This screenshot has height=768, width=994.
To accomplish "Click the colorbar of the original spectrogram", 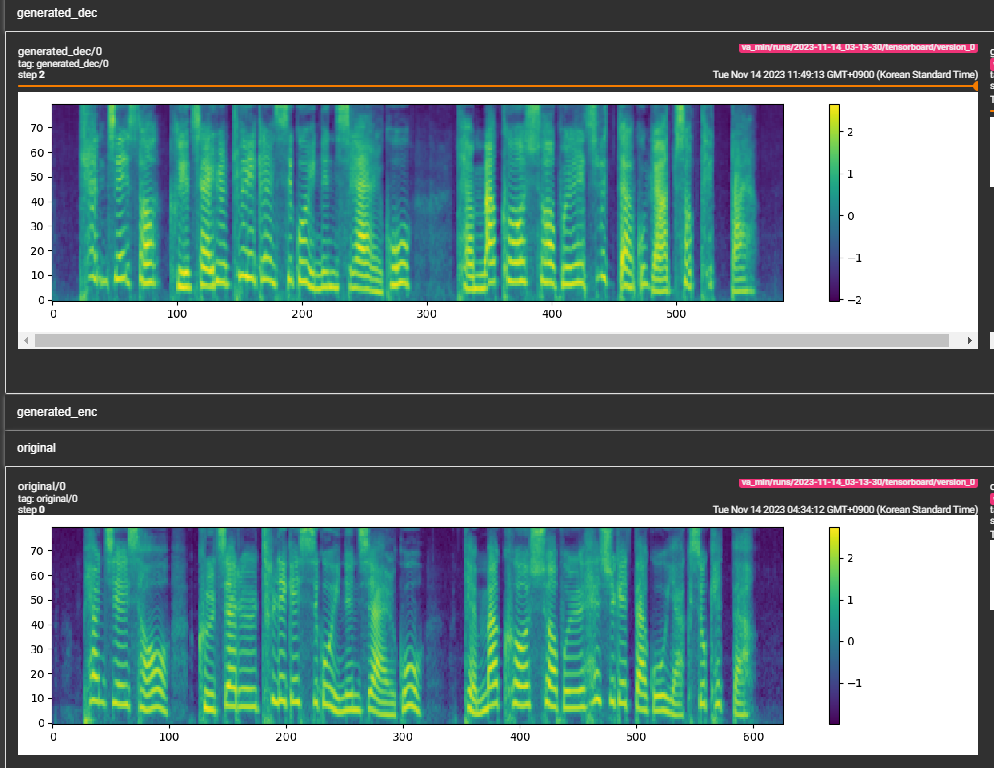I will pos(834,625).
